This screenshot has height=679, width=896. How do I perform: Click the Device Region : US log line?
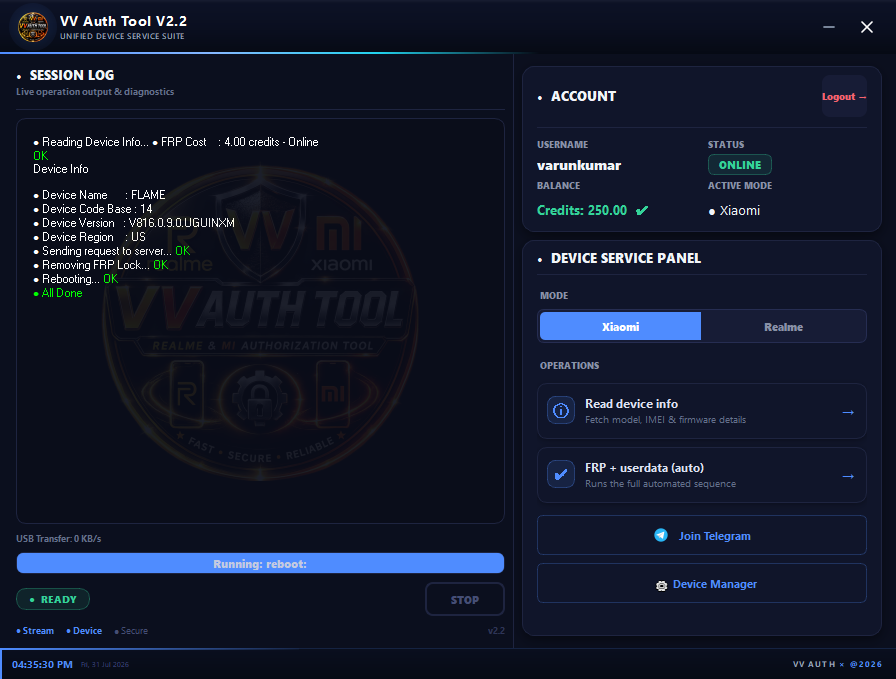click(90, 237)
